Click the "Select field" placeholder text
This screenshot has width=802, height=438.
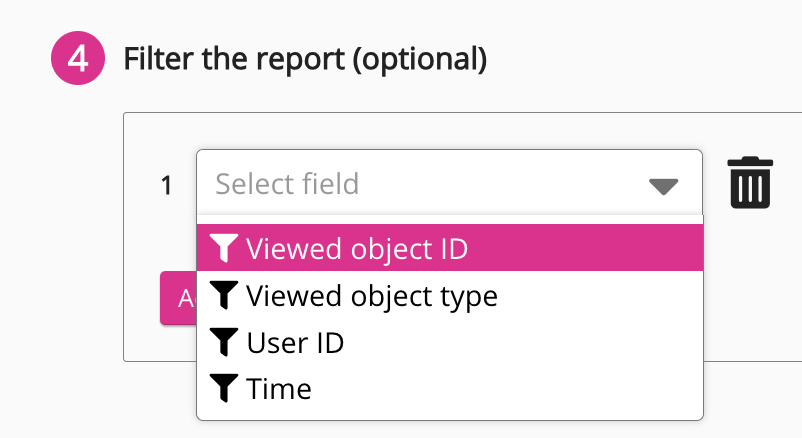(287, 184)
